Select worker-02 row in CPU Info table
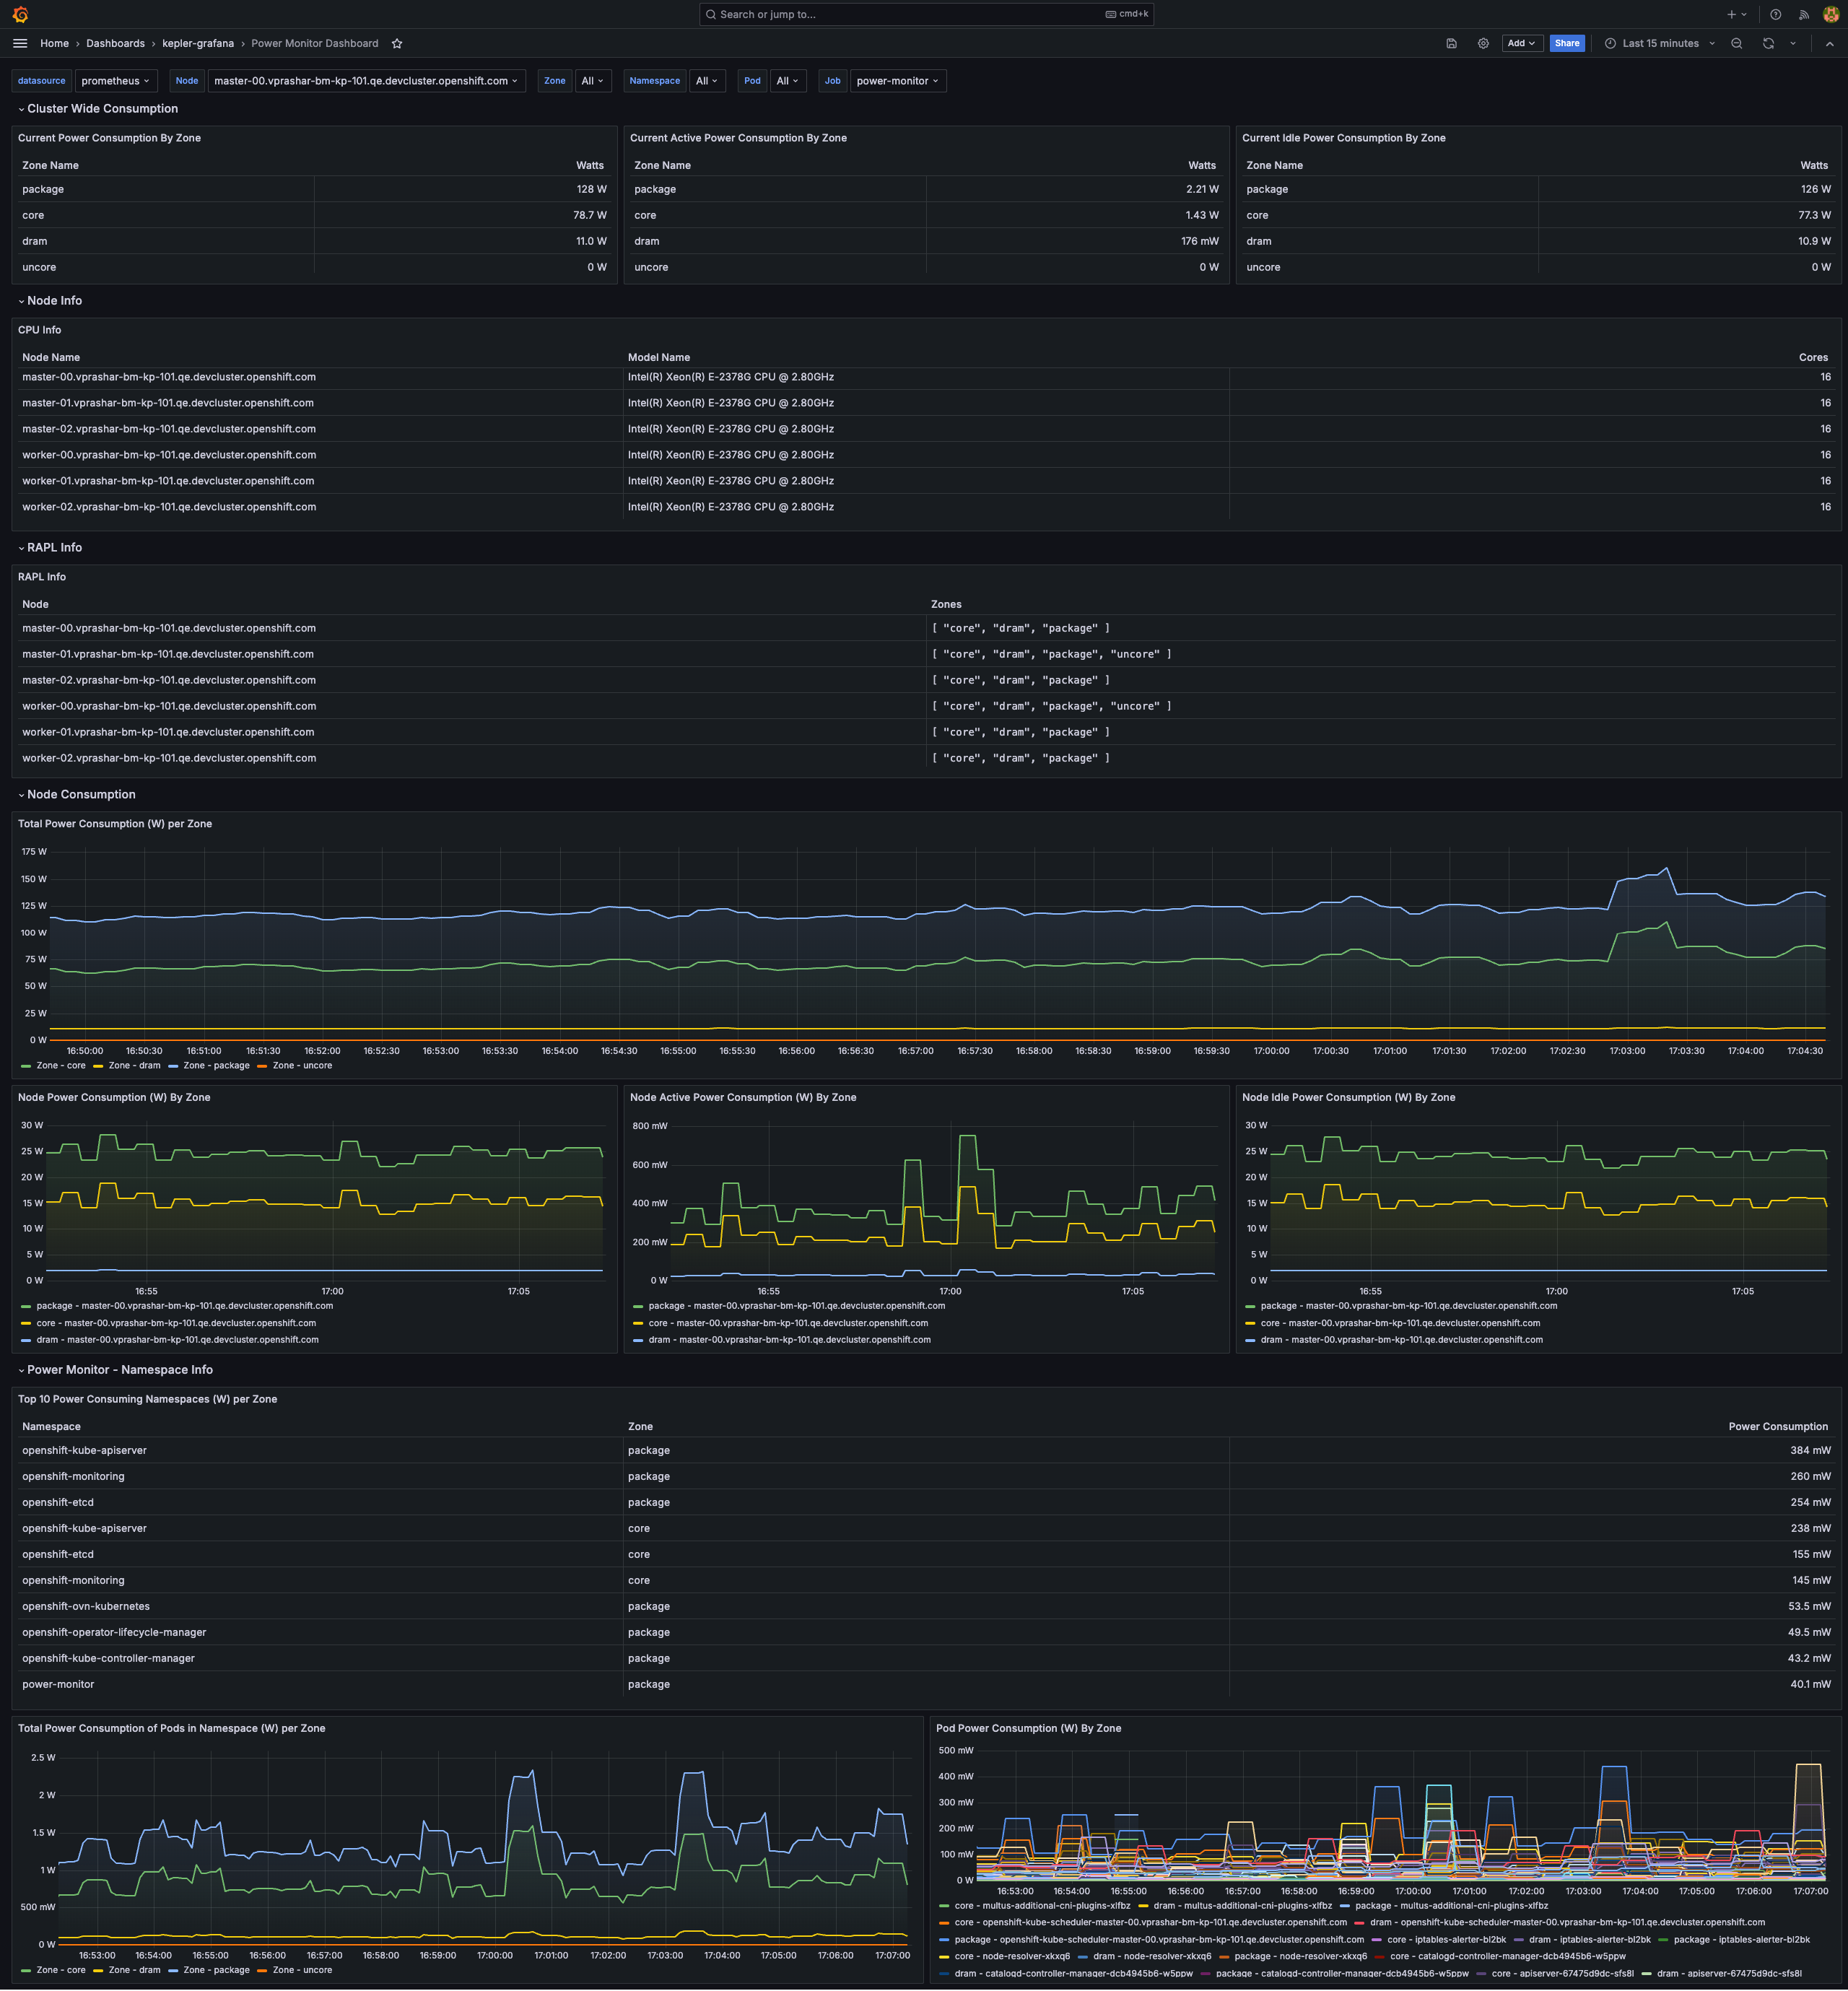Viewport: 1848px width, 1991px height. click(x=926, y=507)
